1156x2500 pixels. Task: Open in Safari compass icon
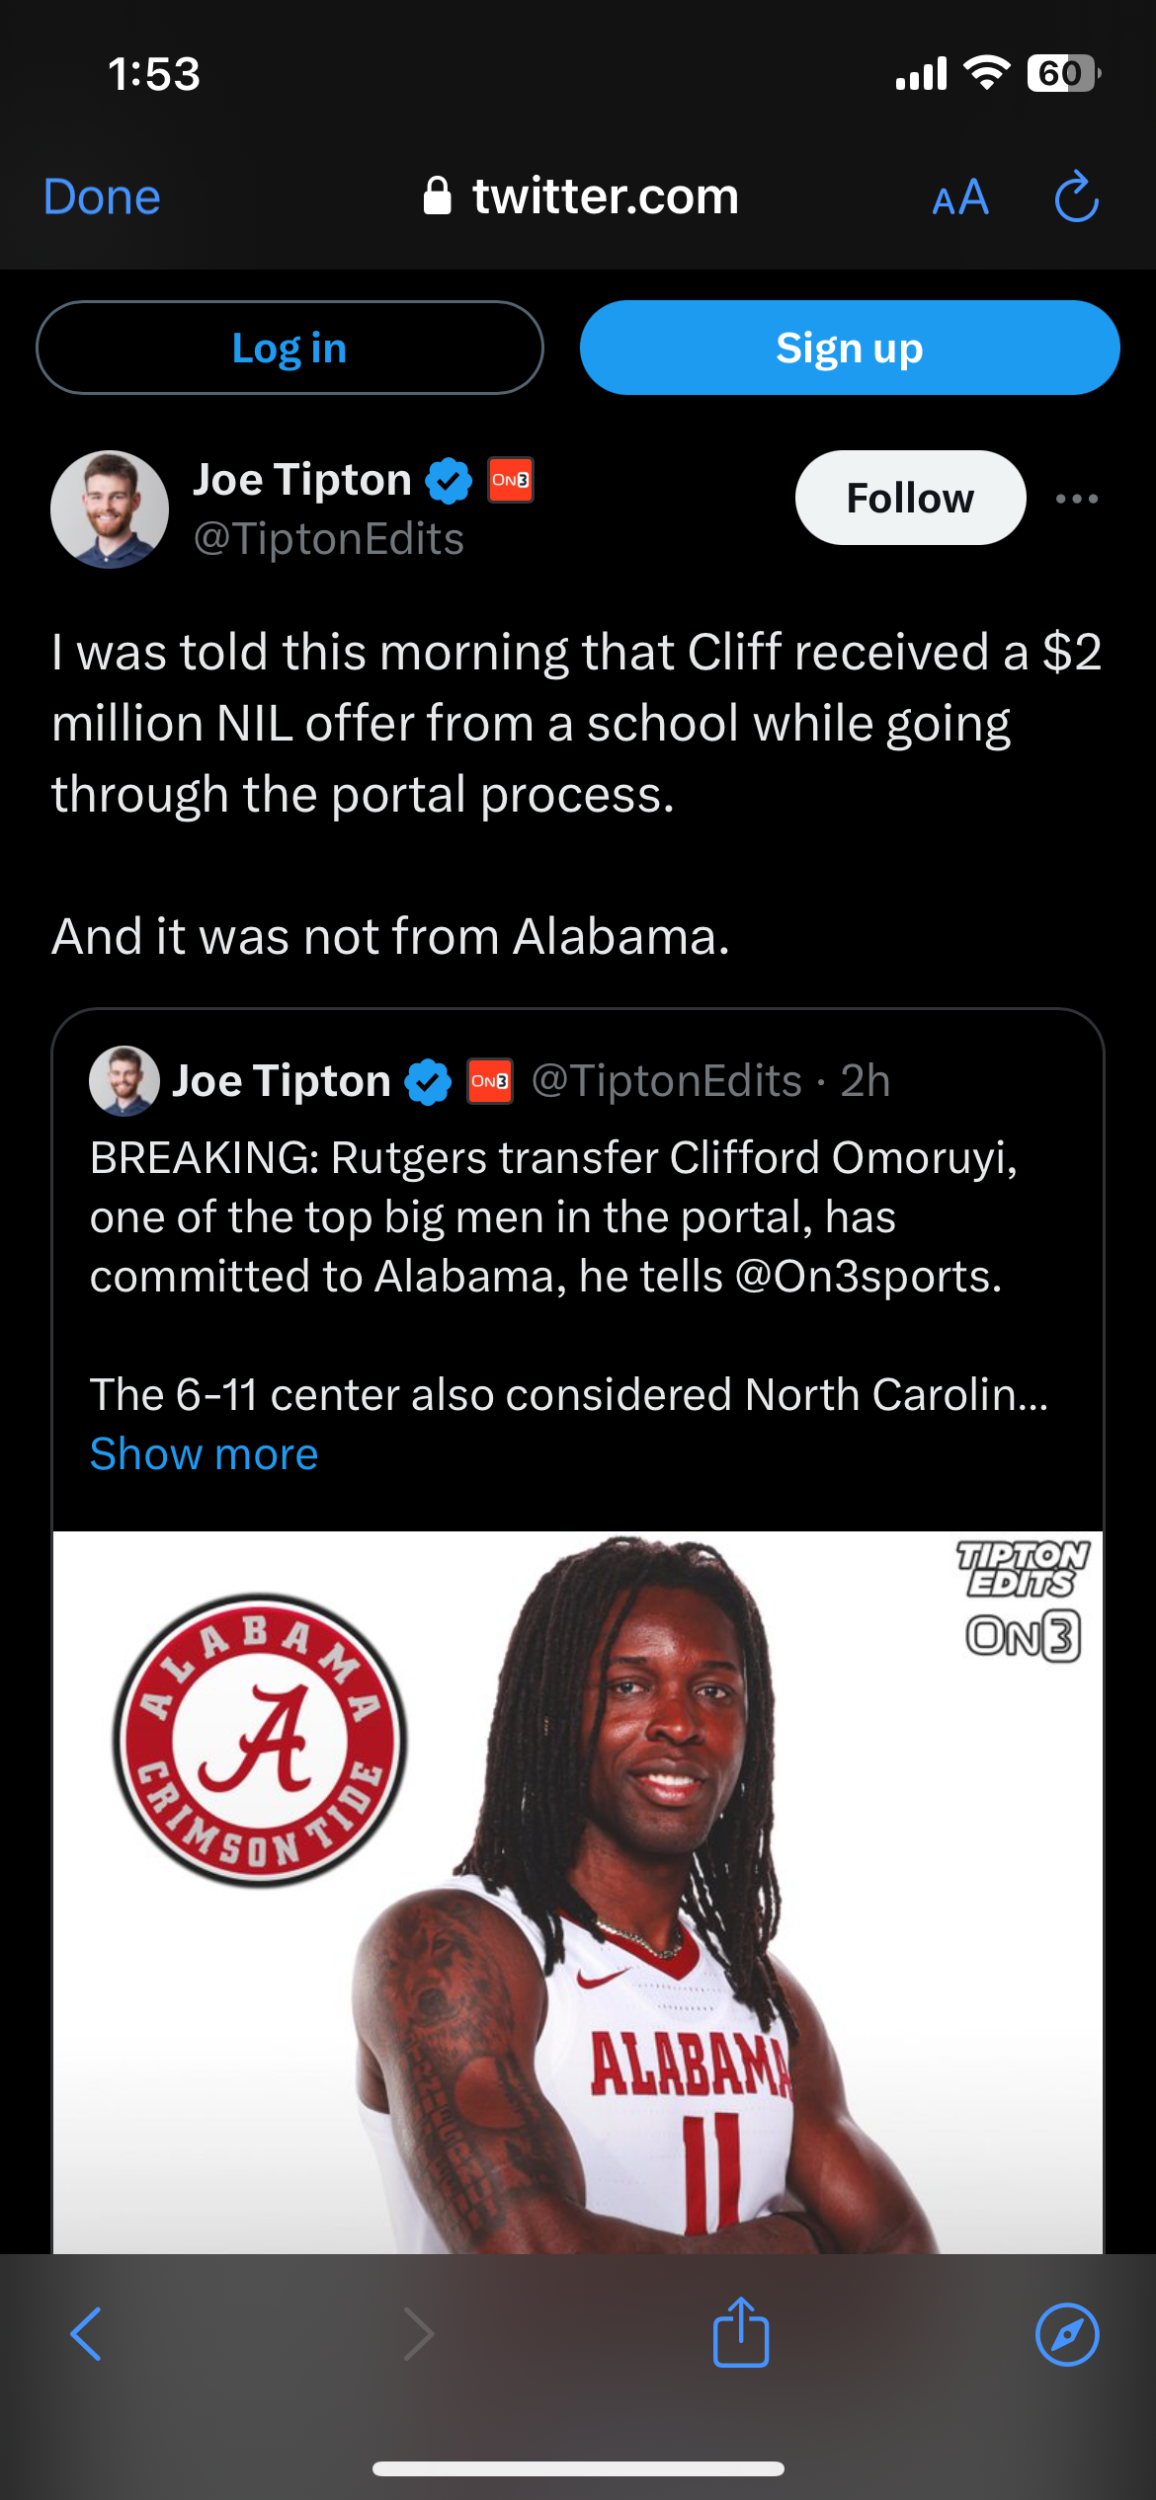pyautogui.click(x=1067, y=2334)
